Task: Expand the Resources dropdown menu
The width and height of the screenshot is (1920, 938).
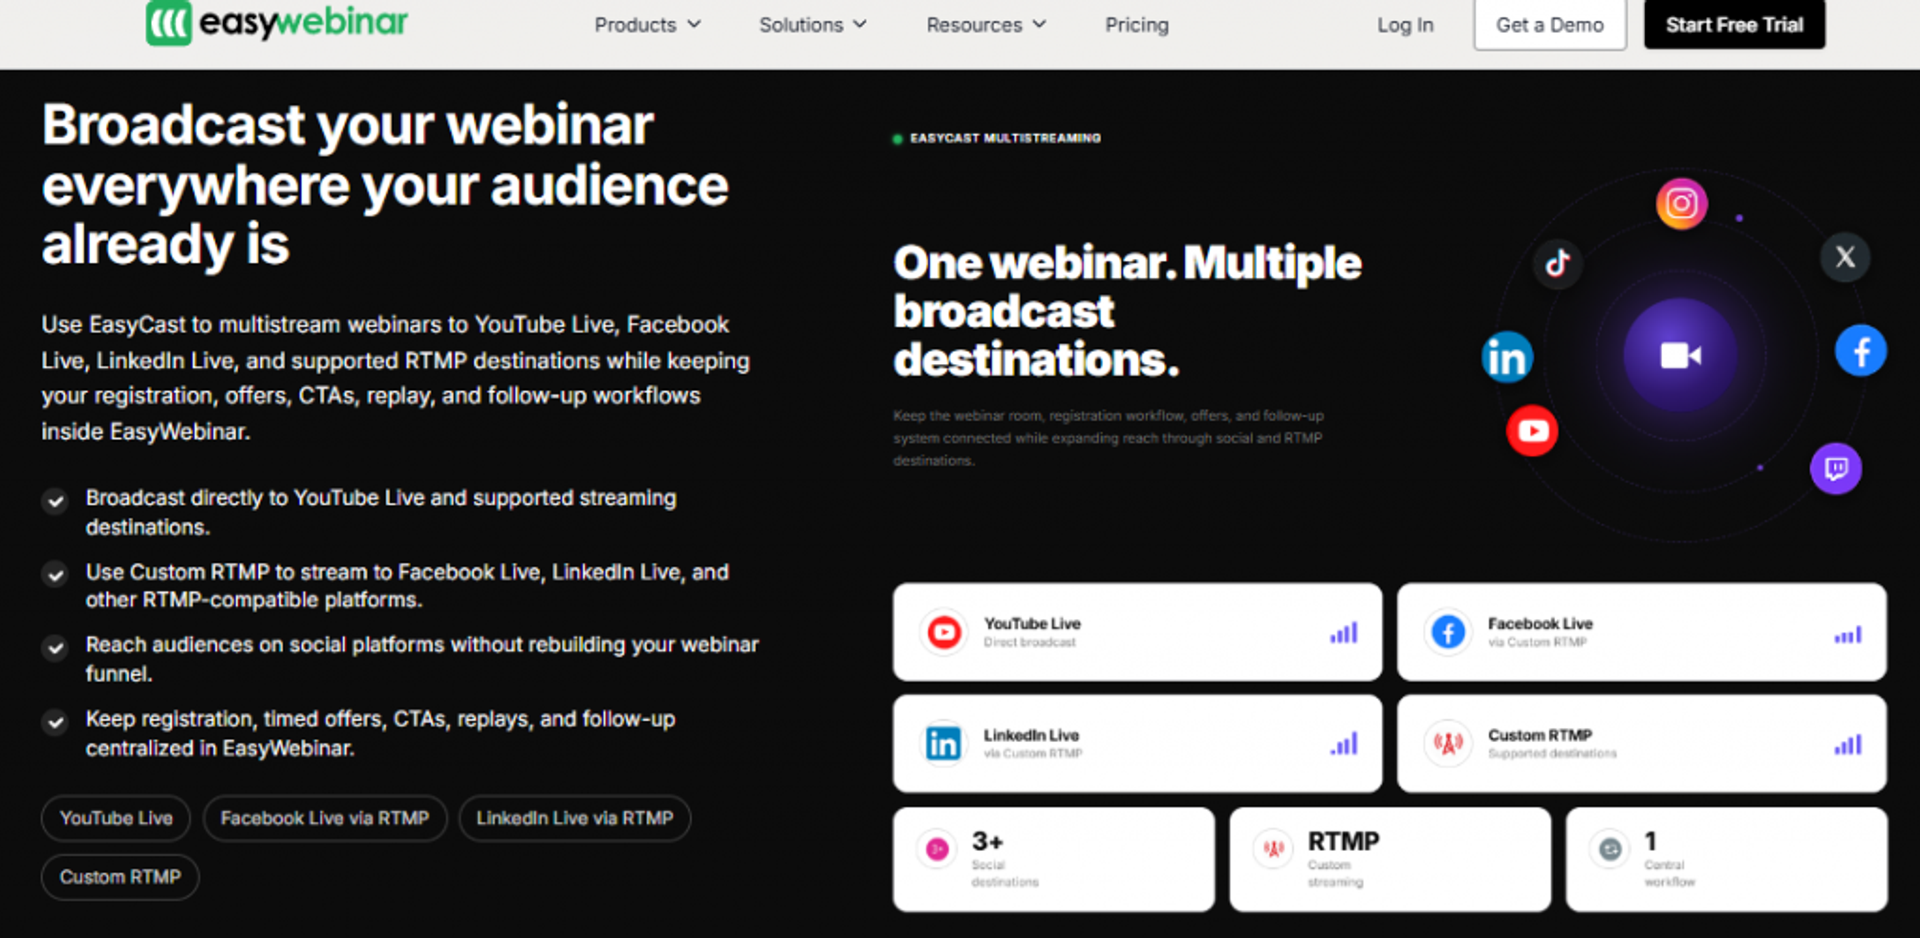Action: (x=986, y=25)
